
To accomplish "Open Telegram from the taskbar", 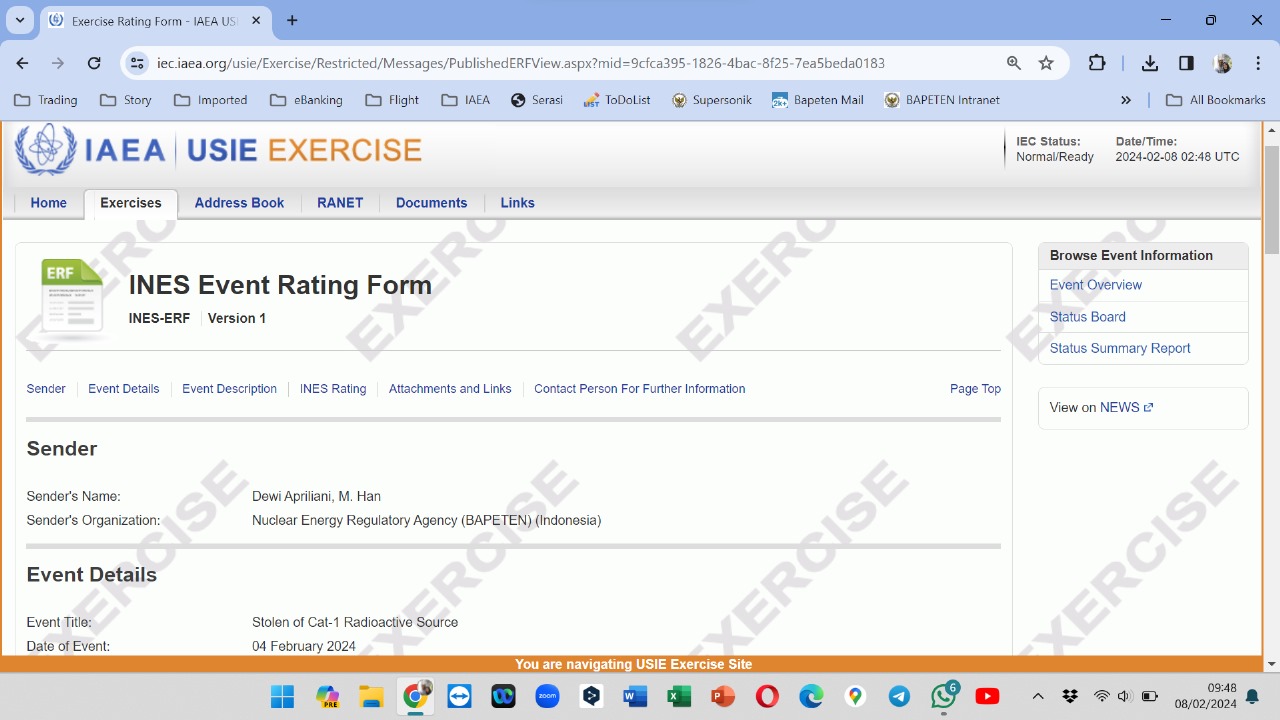I will (899, 696).
